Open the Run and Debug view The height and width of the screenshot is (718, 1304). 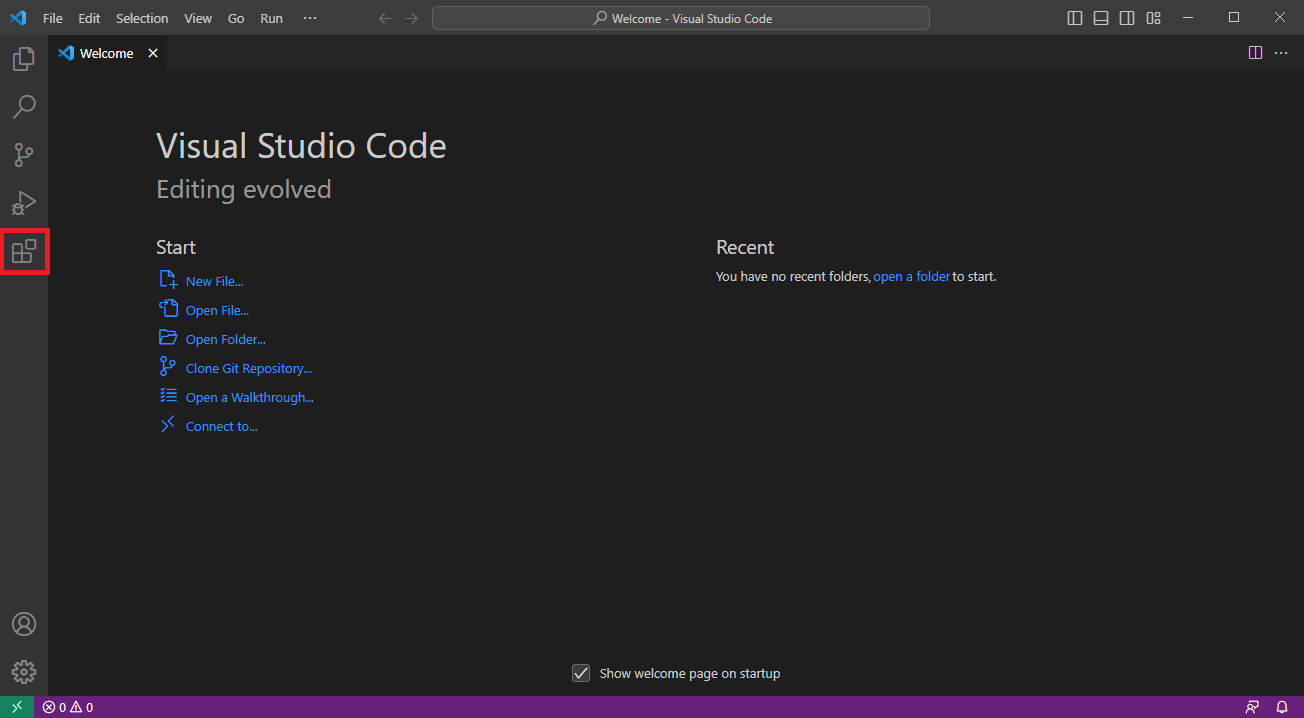pos(24,203)
